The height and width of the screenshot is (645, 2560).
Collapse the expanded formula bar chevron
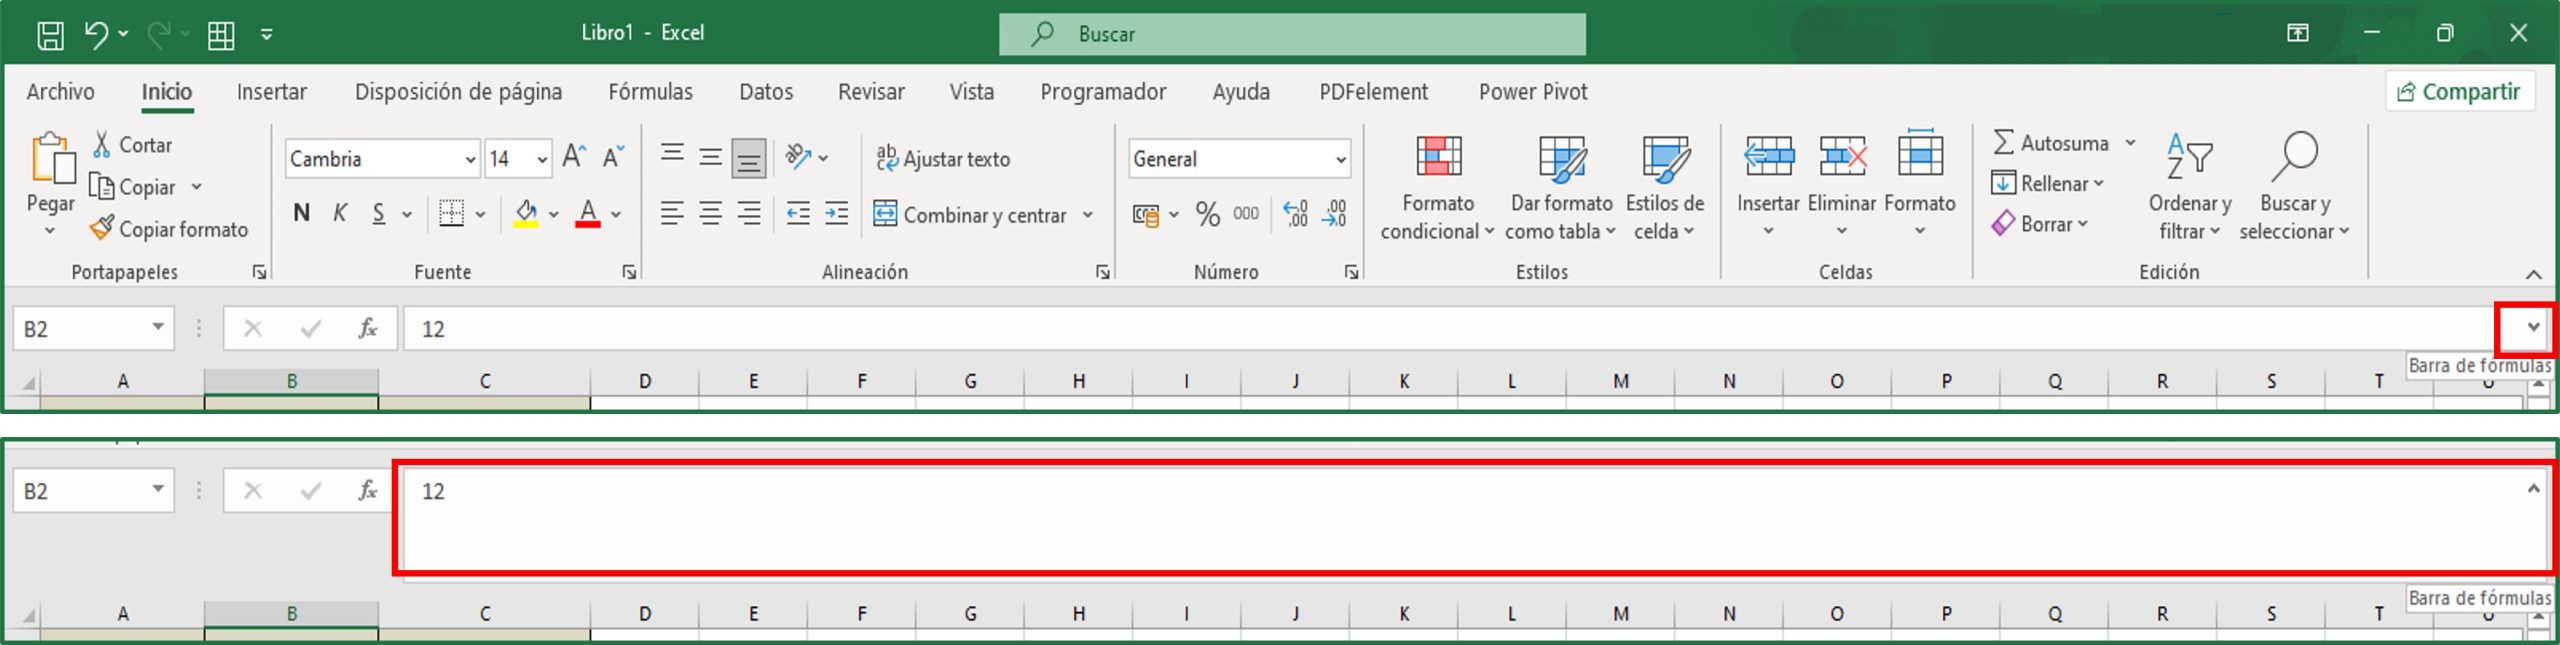point(2533,489)
